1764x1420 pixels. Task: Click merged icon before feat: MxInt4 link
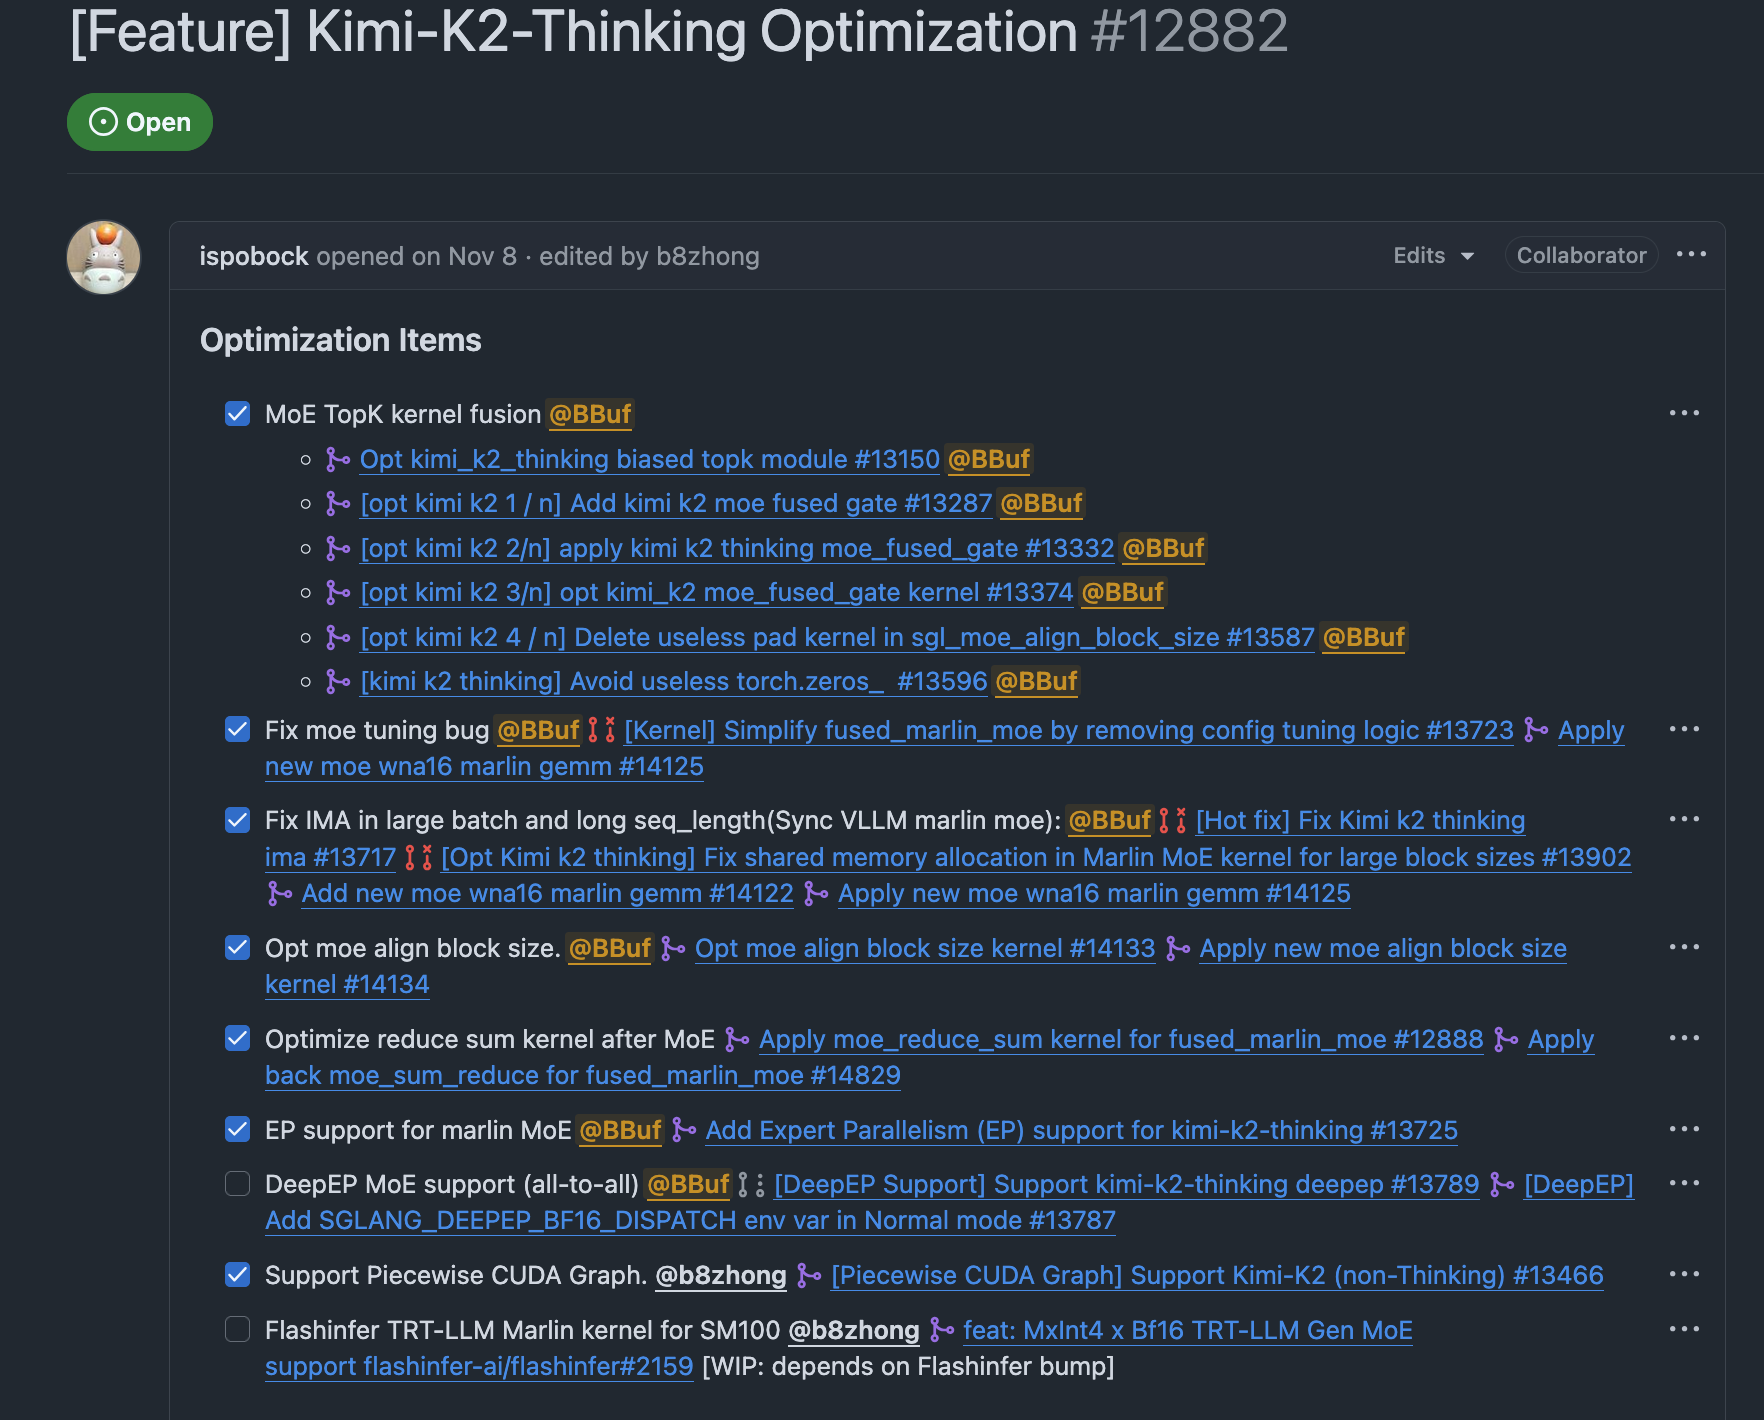point(942,1330)
